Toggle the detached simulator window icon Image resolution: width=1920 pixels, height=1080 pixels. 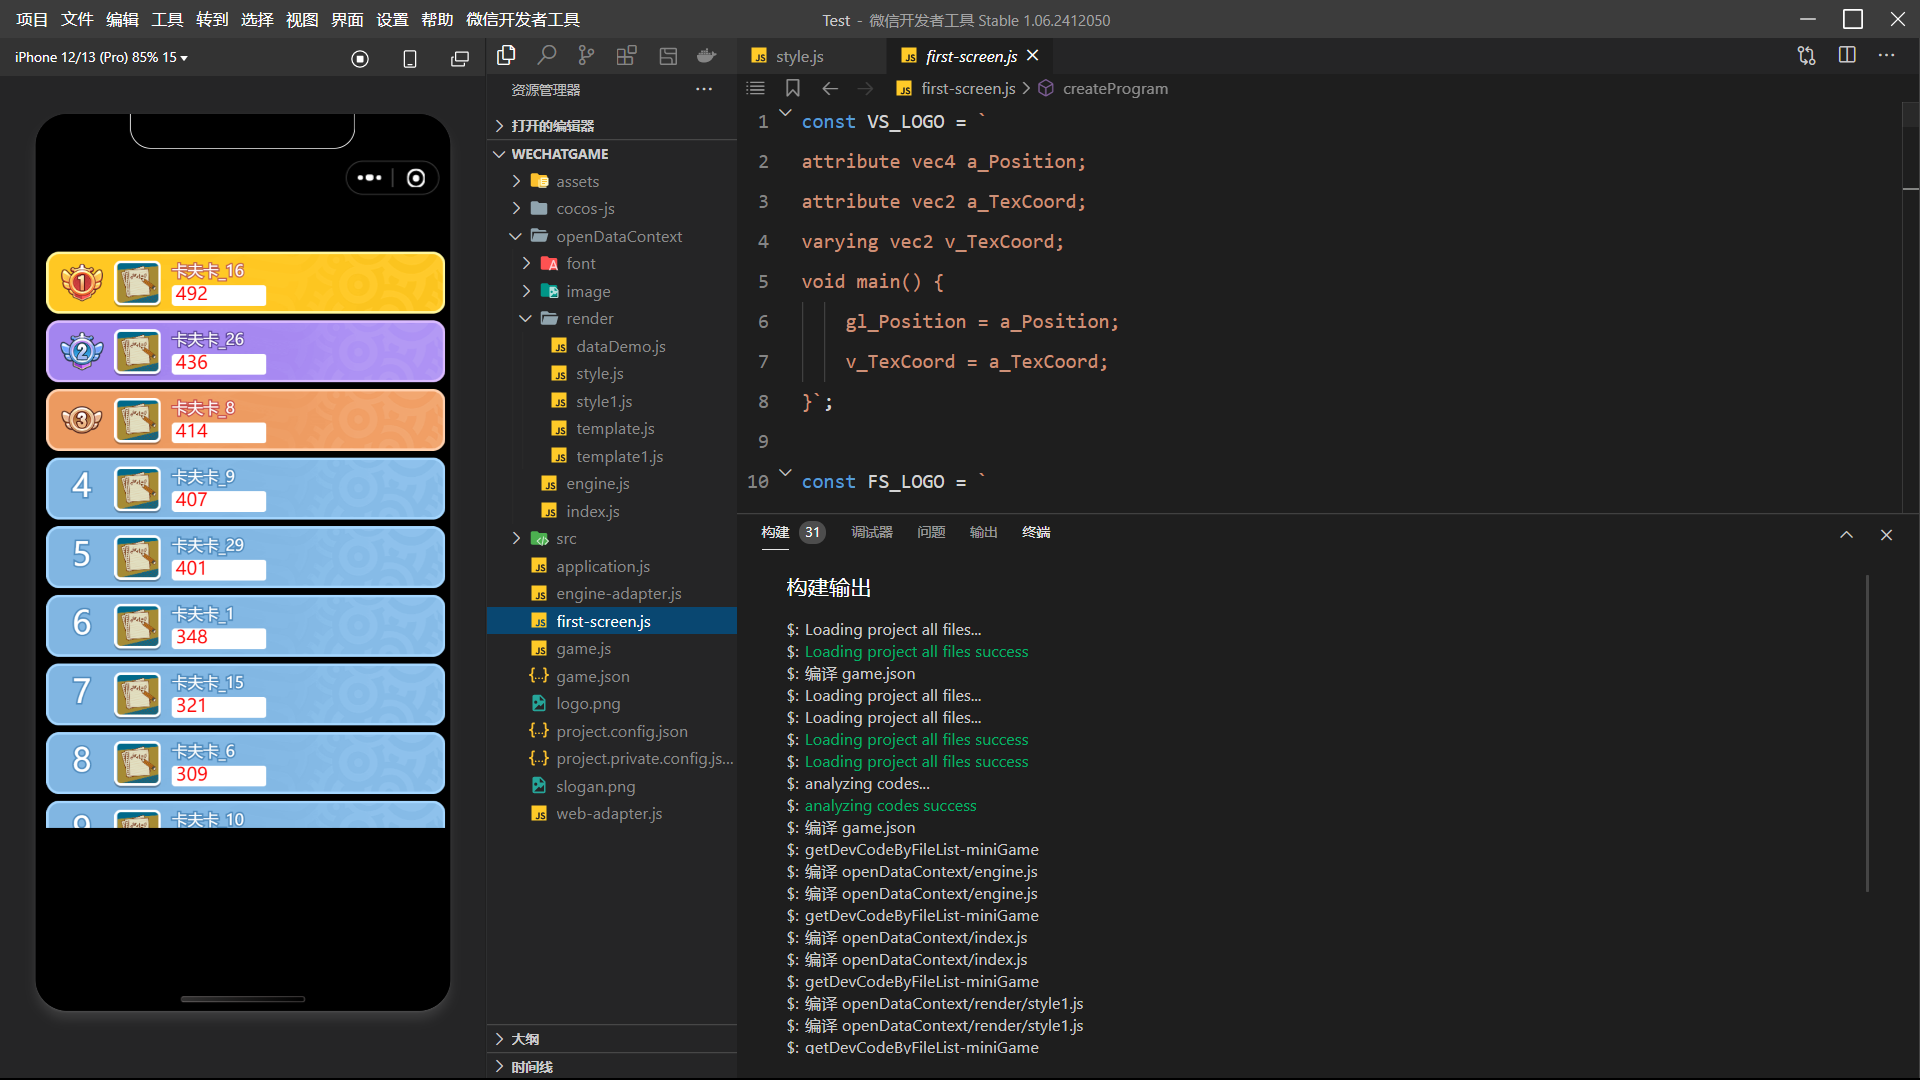pos(460,59)
